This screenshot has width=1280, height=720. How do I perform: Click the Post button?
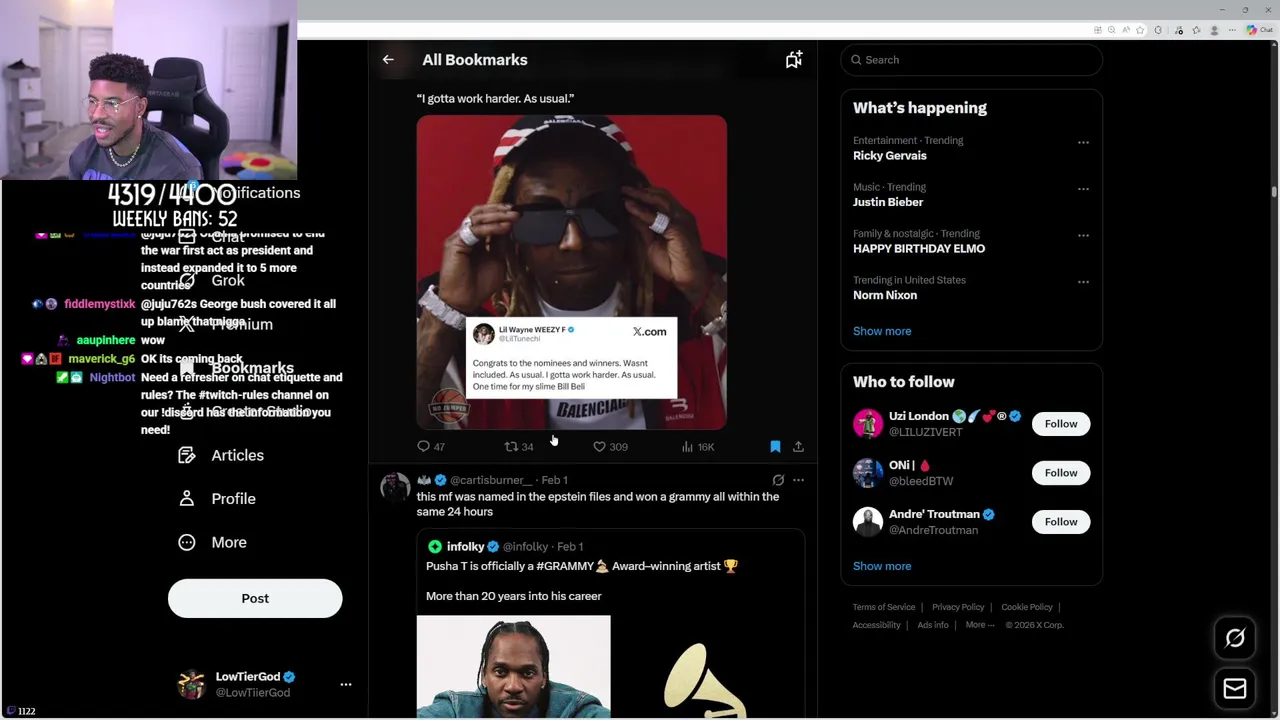(255, 598)
